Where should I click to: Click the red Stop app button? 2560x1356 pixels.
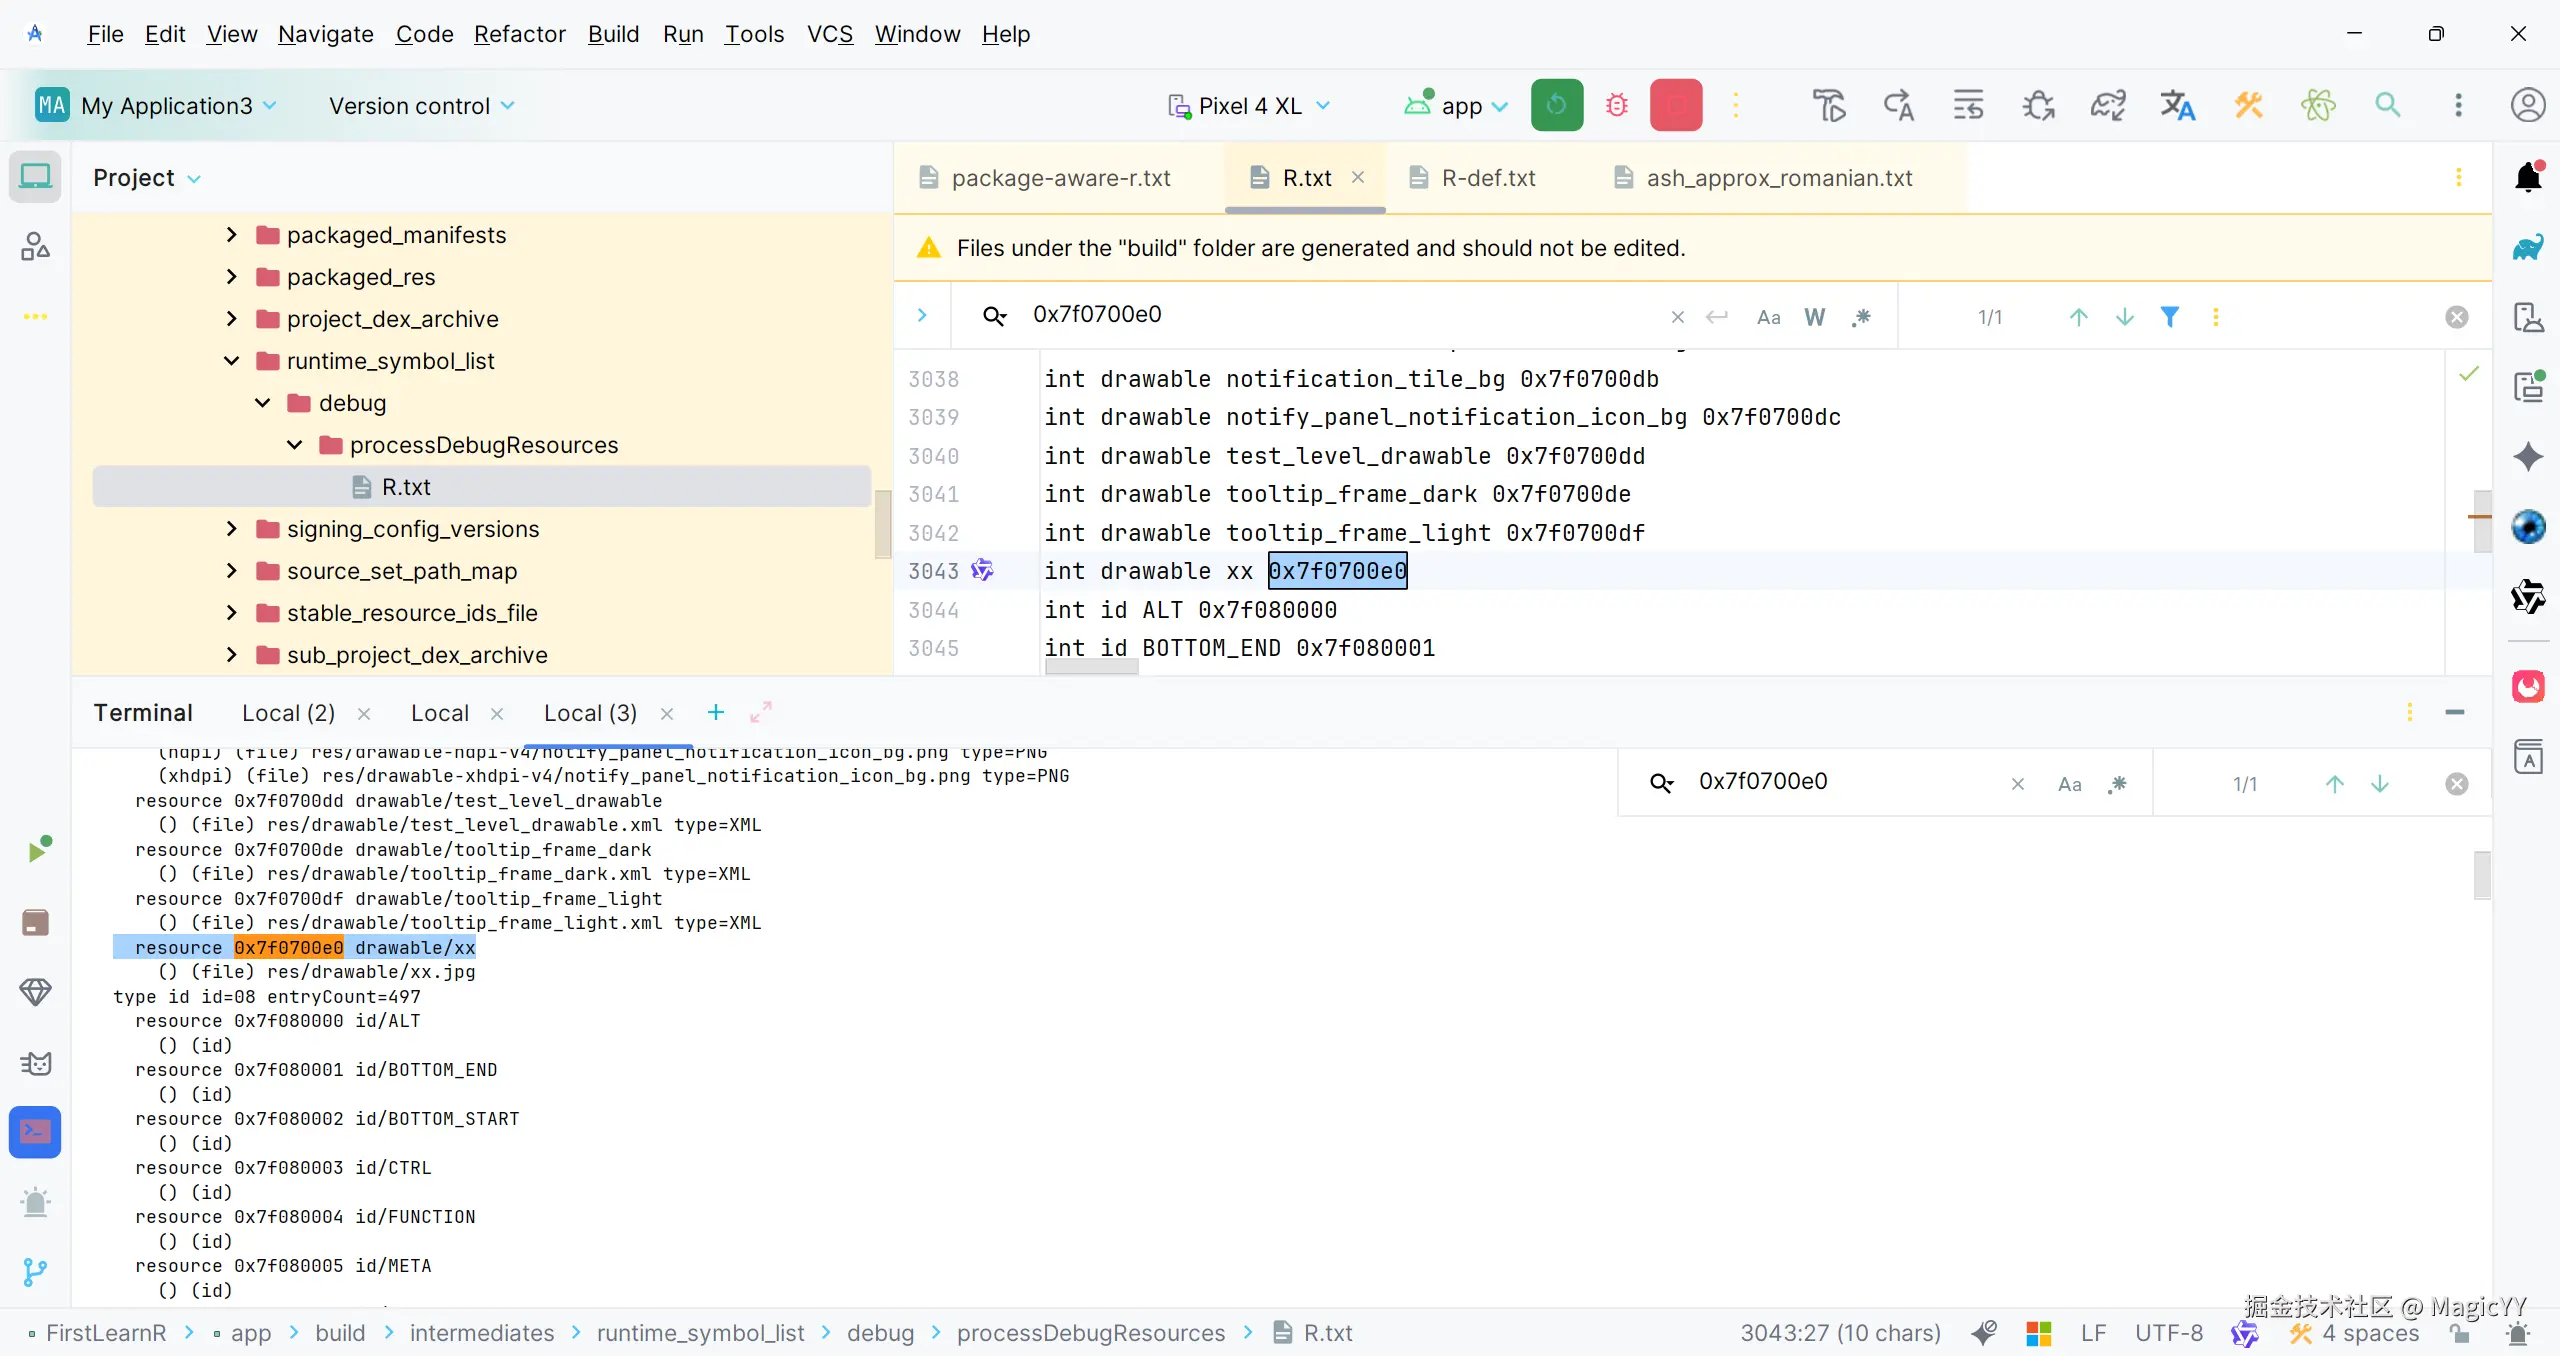tap(1675, 105)
